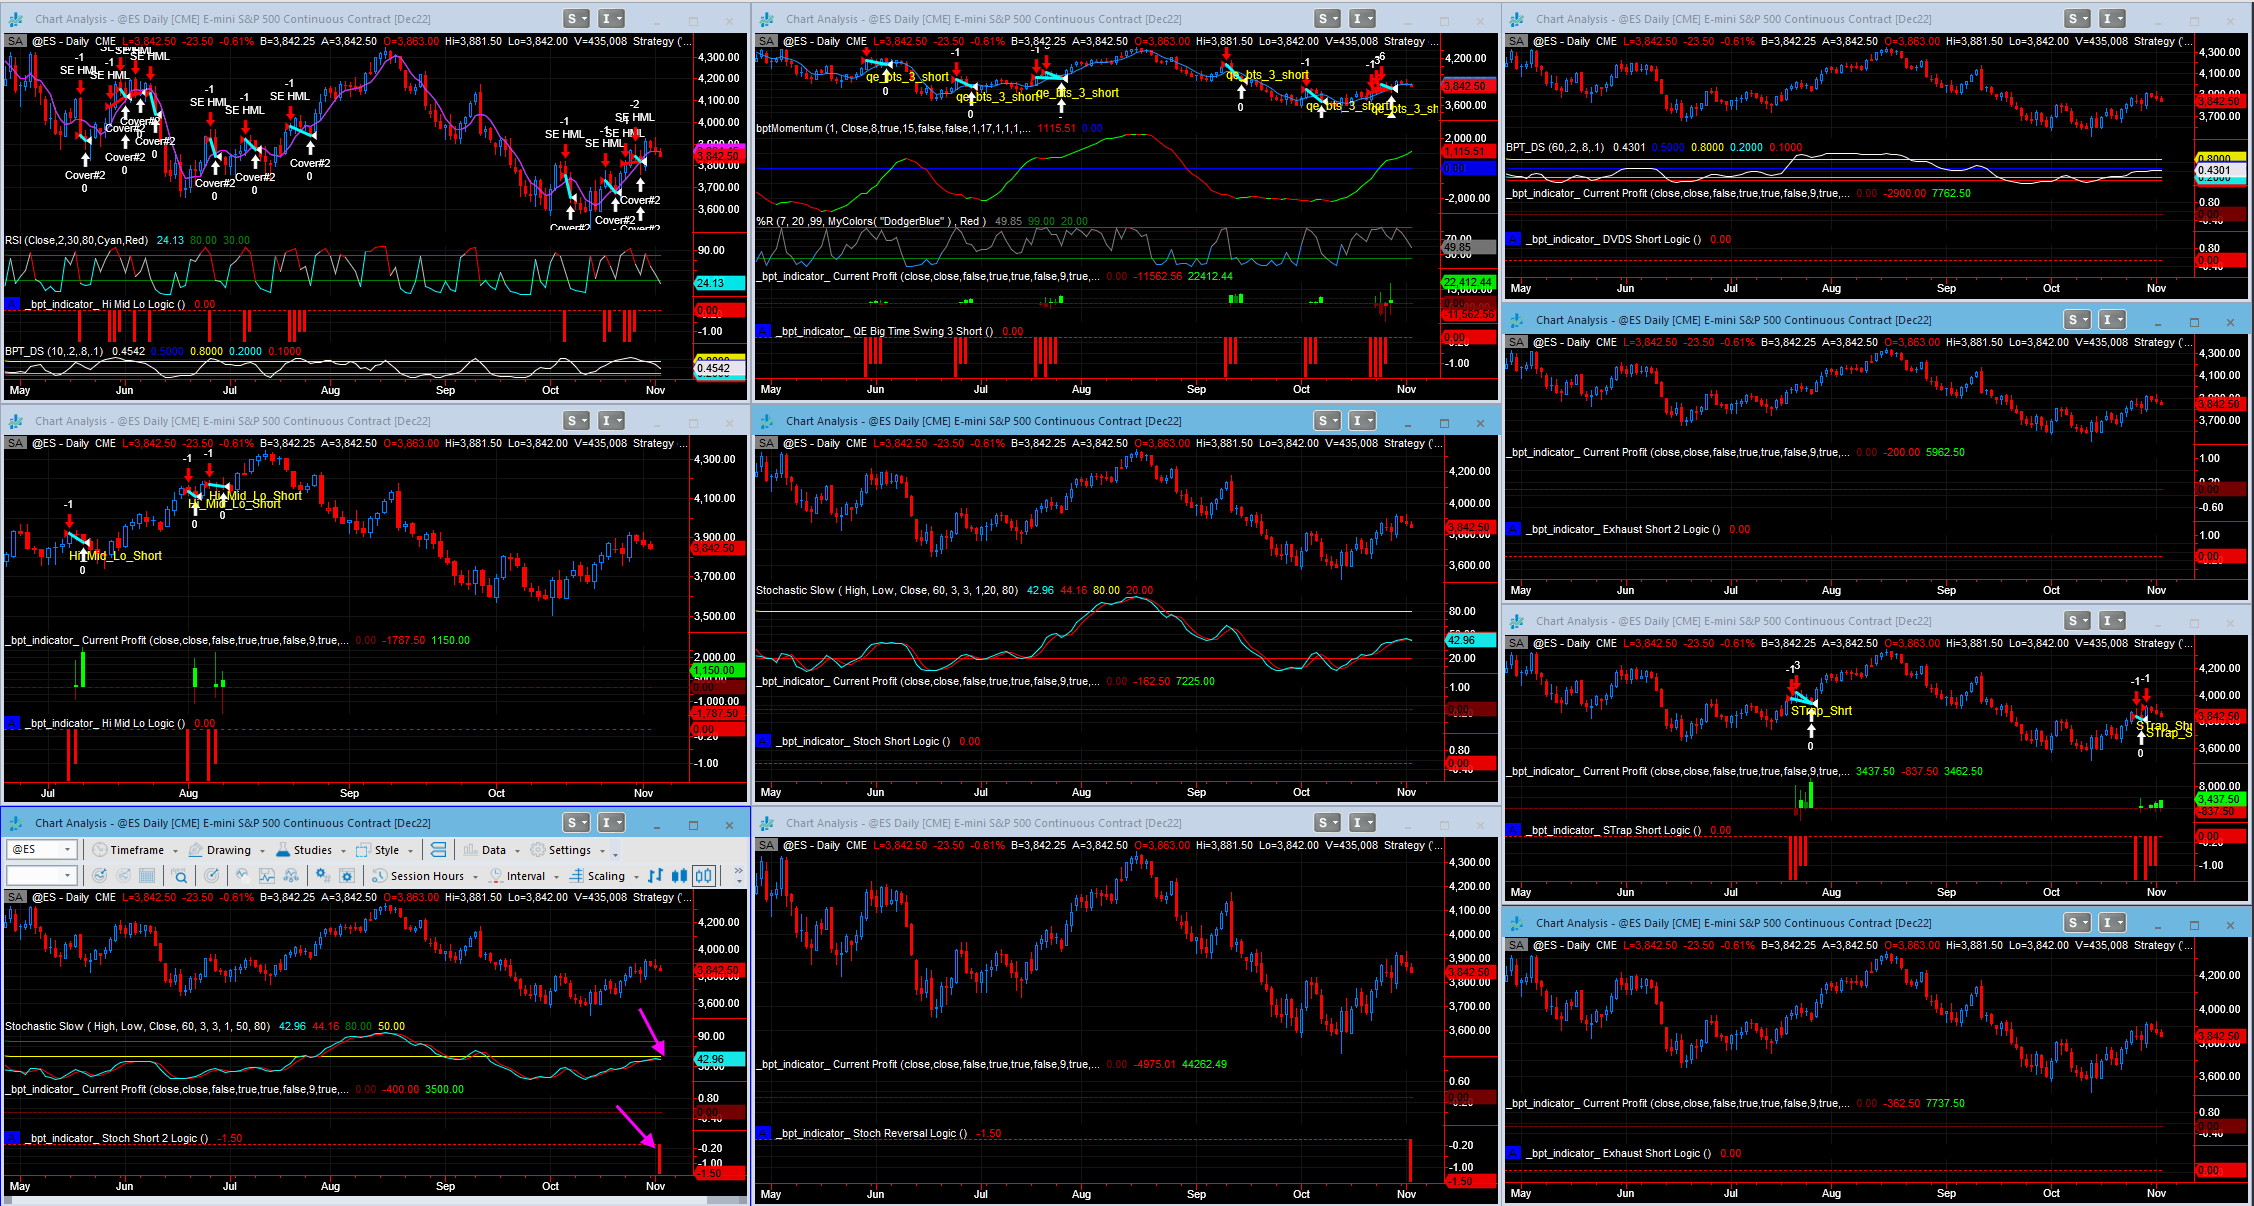The height and width of the screenshot is (1206, 2254).
Task: Select the OHLC bar chart type icon
Action: [655, 876]
